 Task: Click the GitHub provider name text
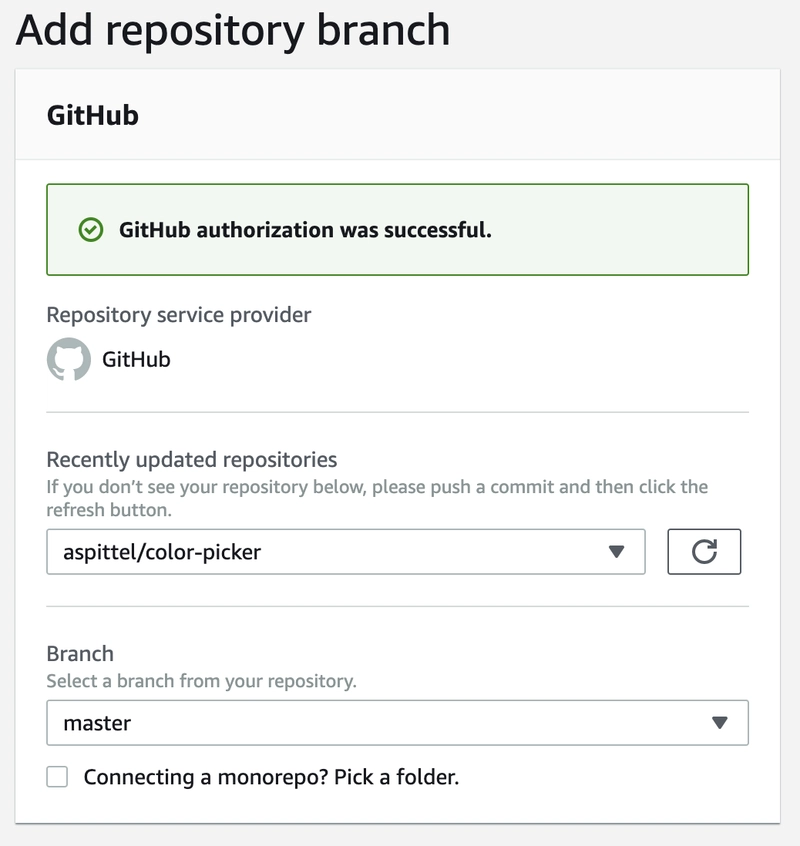136,359
